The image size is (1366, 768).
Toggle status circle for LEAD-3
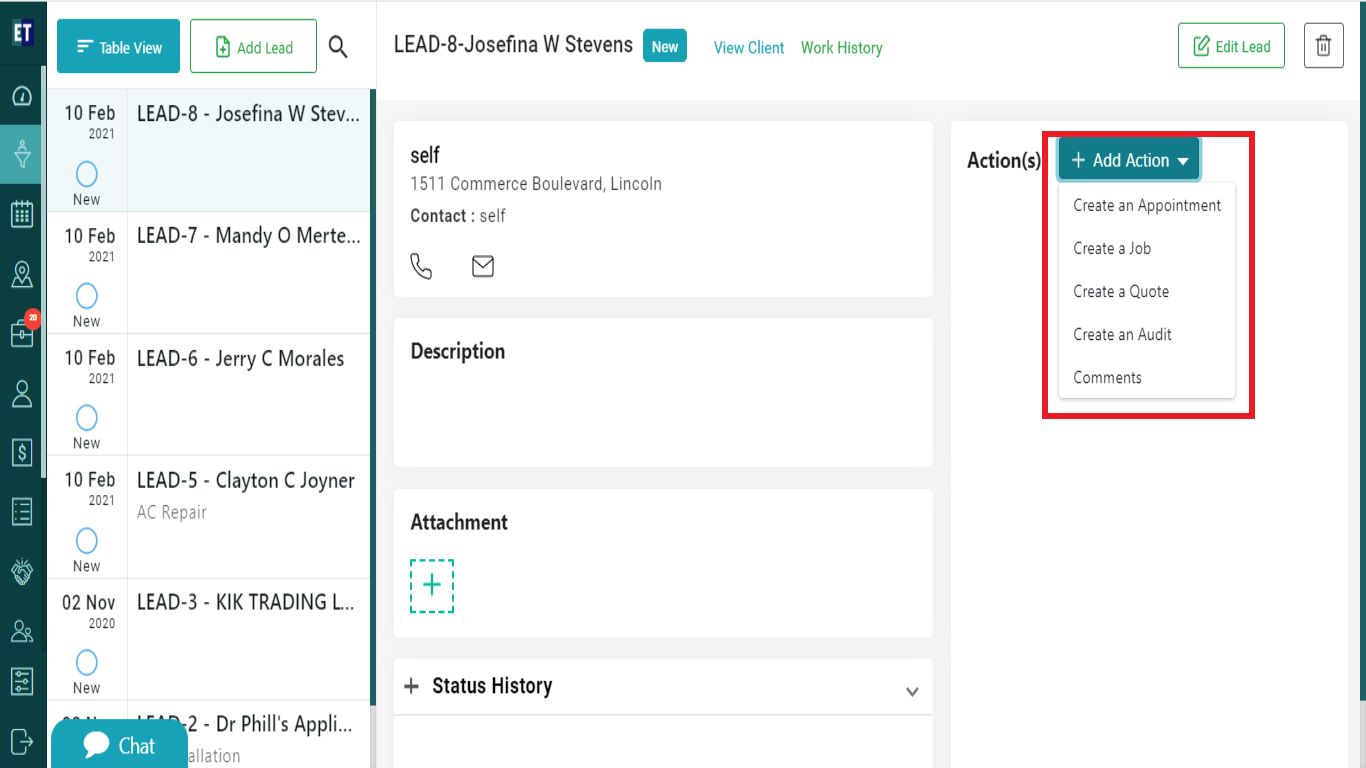click(x=87, y=663)
